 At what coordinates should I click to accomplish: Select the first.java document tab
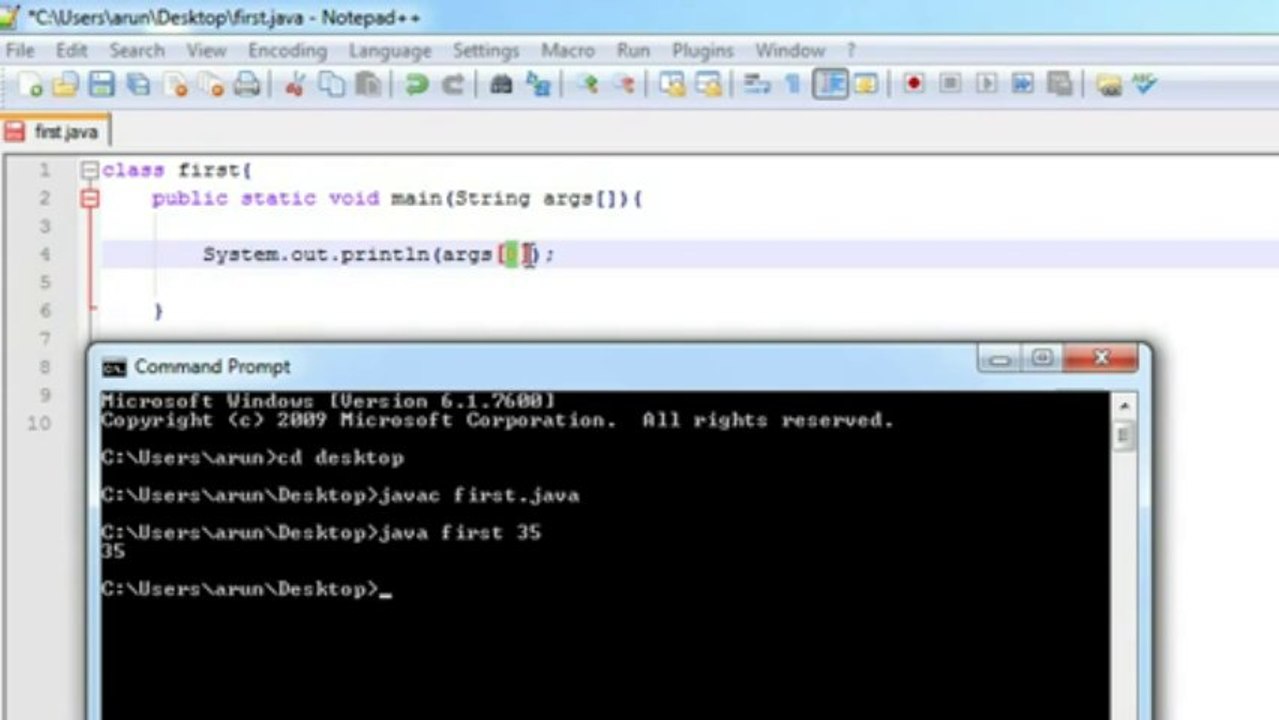click(55, 132)
